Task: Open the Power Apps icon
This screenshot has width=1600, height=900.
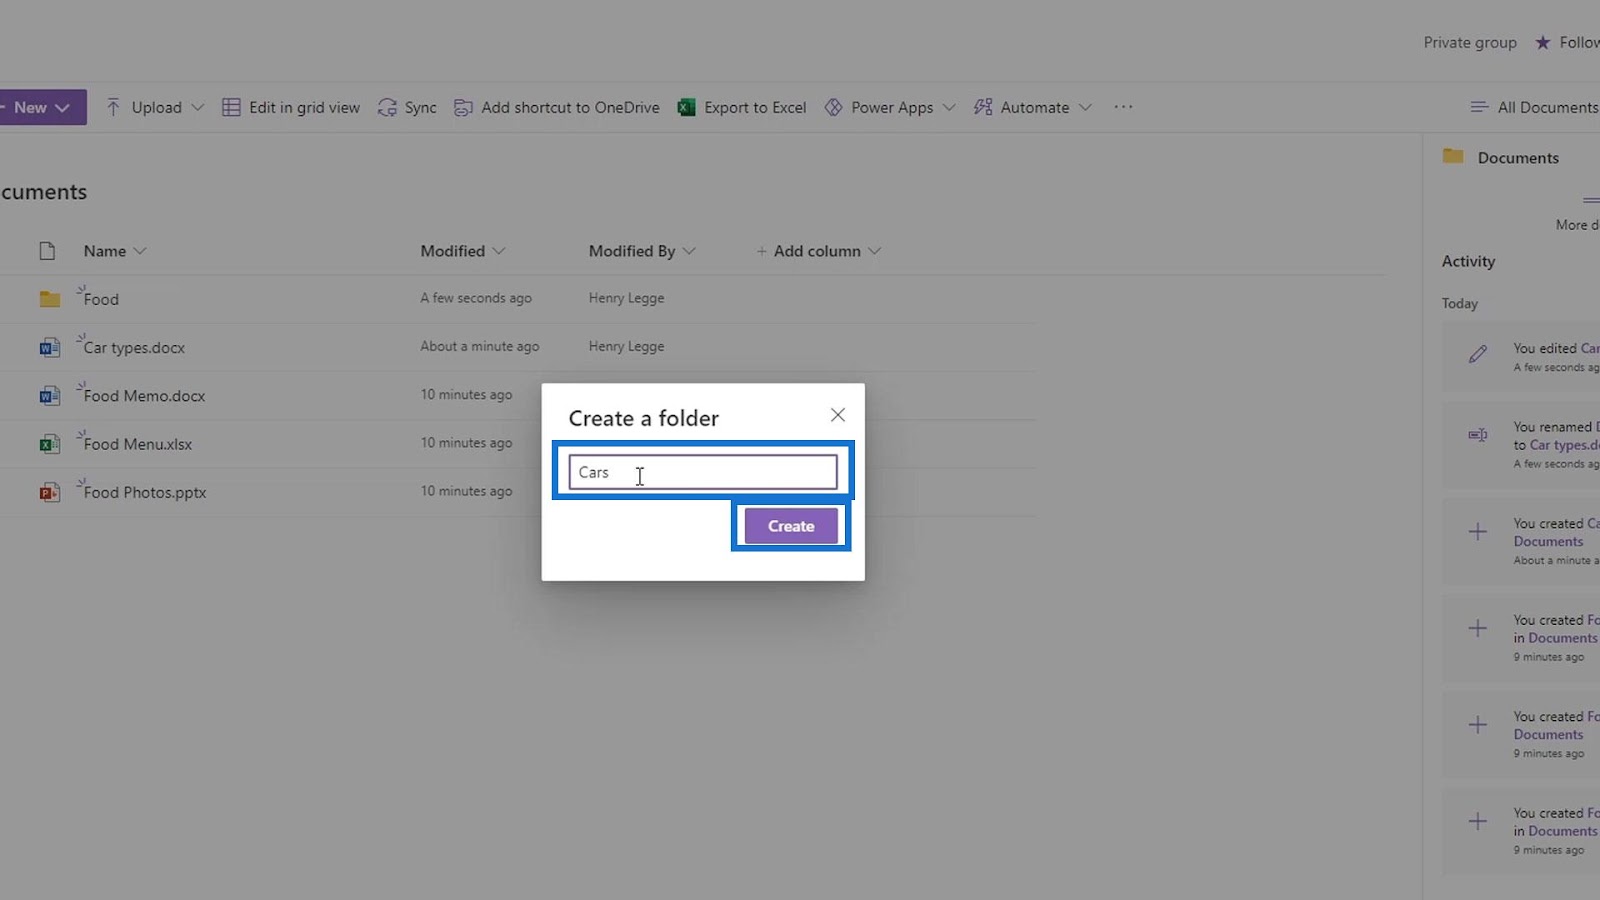Action: (x=833, y=107)
